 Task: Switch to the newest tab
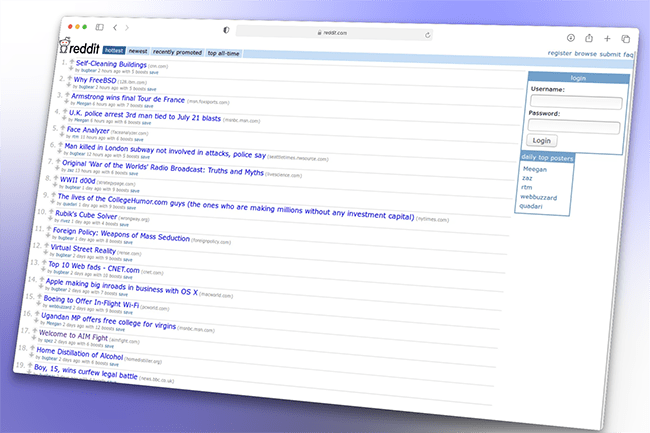(x=138, y=51)
